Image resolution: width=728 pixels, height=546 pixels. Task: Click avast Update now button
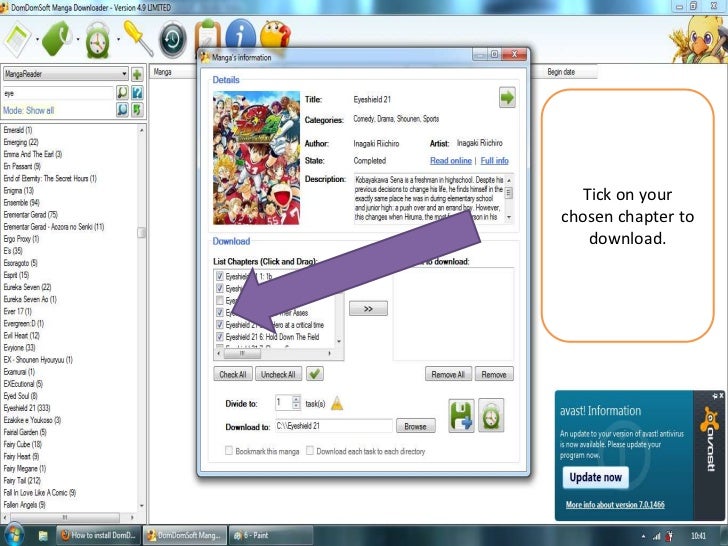[596, 477]
